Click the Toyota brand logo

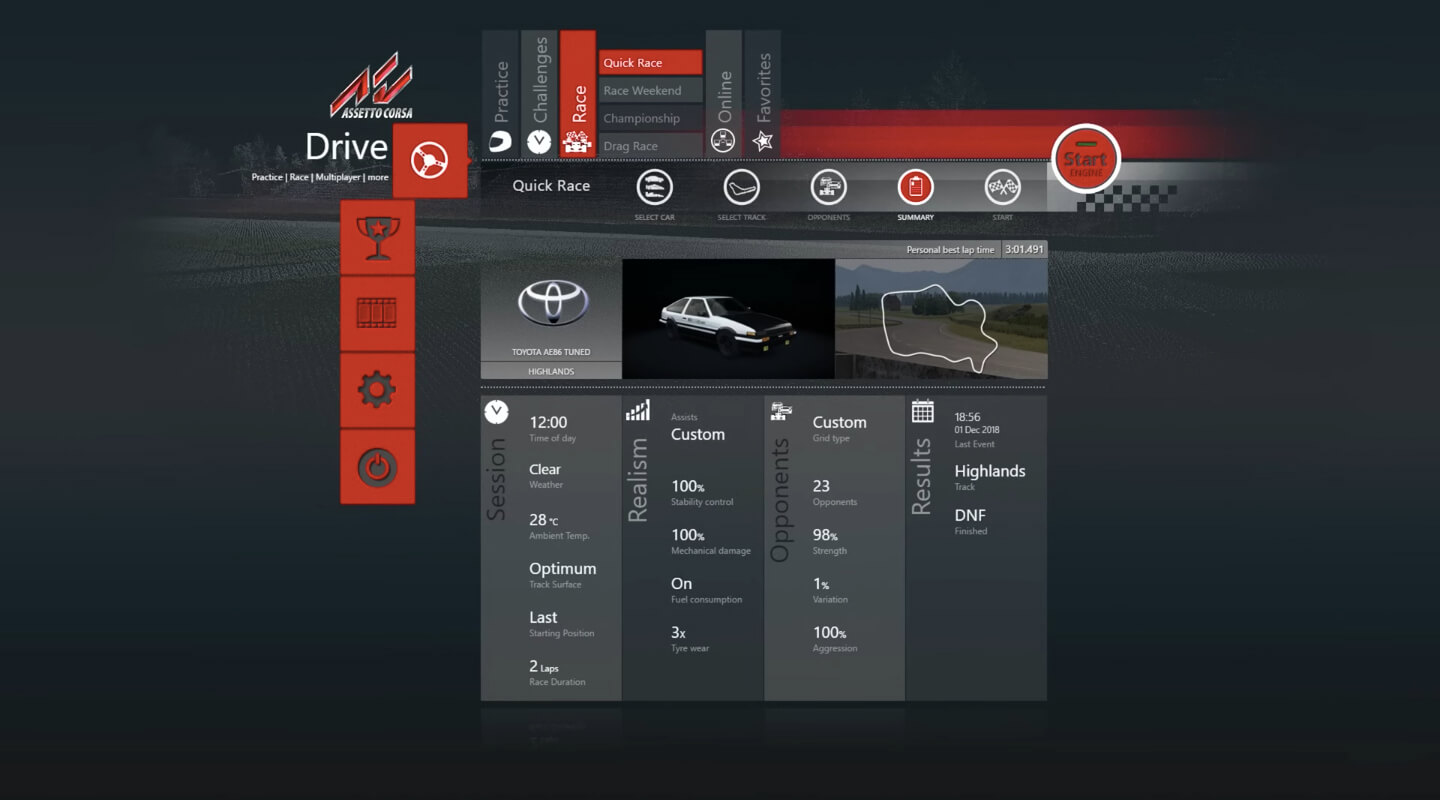click(552, 302)
